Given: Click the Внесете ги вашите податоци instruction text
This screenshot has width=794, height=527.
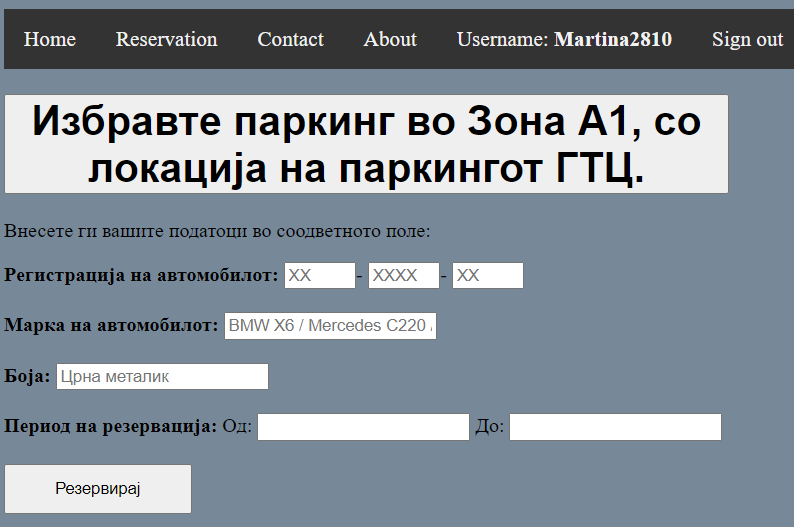Looking at the screenshot, I should pos(217,231).
